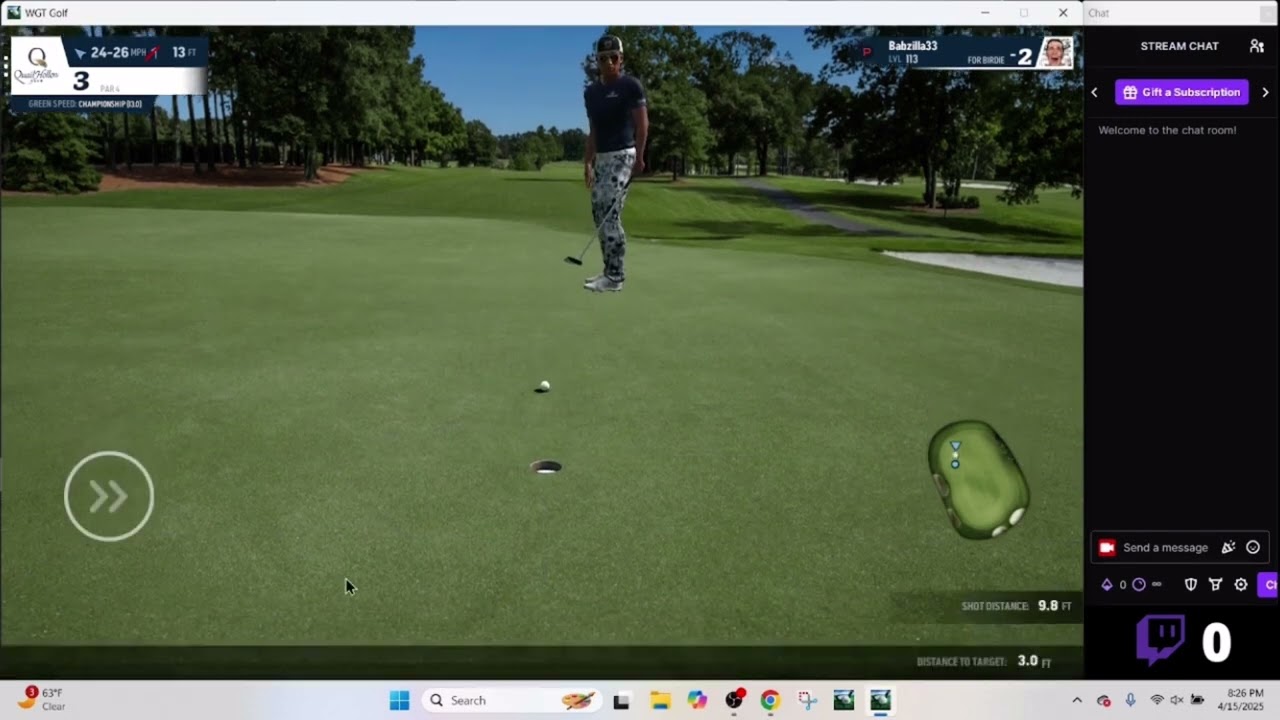Image resolution: width=1280 pixels, height=720 pixels.
Task: Click the microphone icon in system tray
Action: coord(1130,700)
